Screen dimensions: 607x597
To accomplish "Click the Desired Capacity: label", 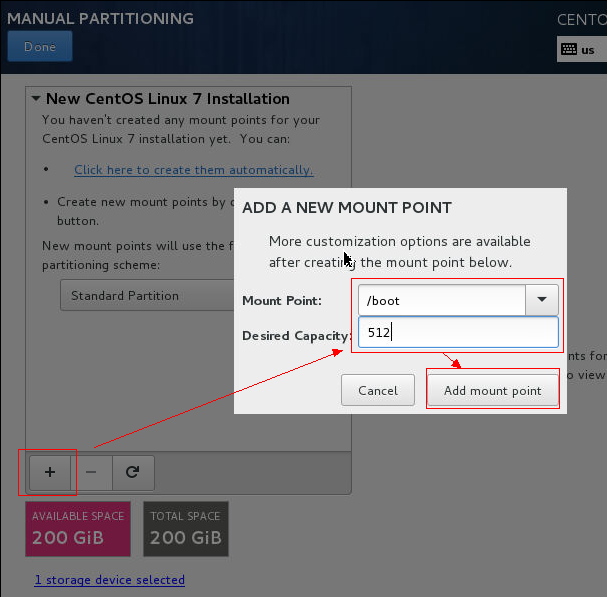I will [297, 336].
